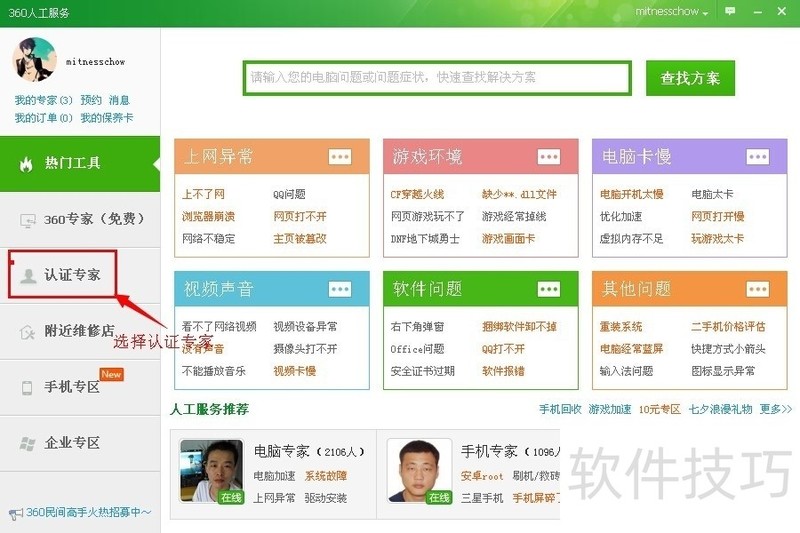Expand more options on 游戏环境 card
Image resolution: width=800 pixels, height=533 pixels.
(x=549, y=157)
